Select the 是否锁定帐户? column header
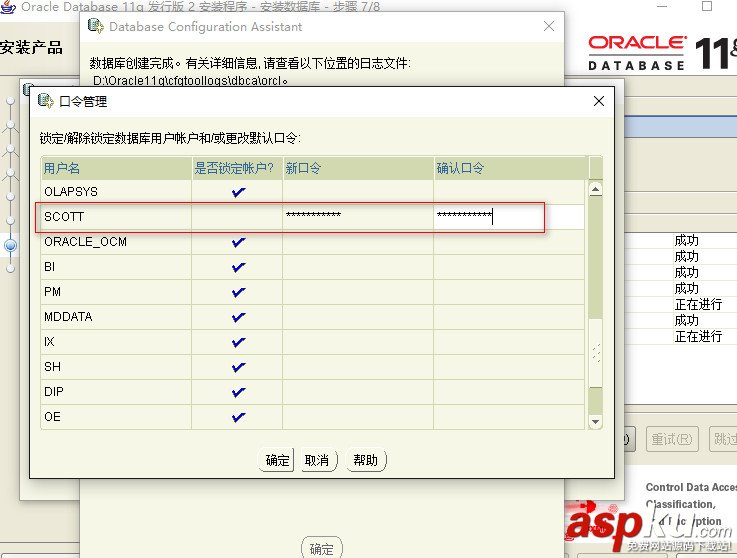Screen dimensions: 737x558 click(x=237, y=168)
